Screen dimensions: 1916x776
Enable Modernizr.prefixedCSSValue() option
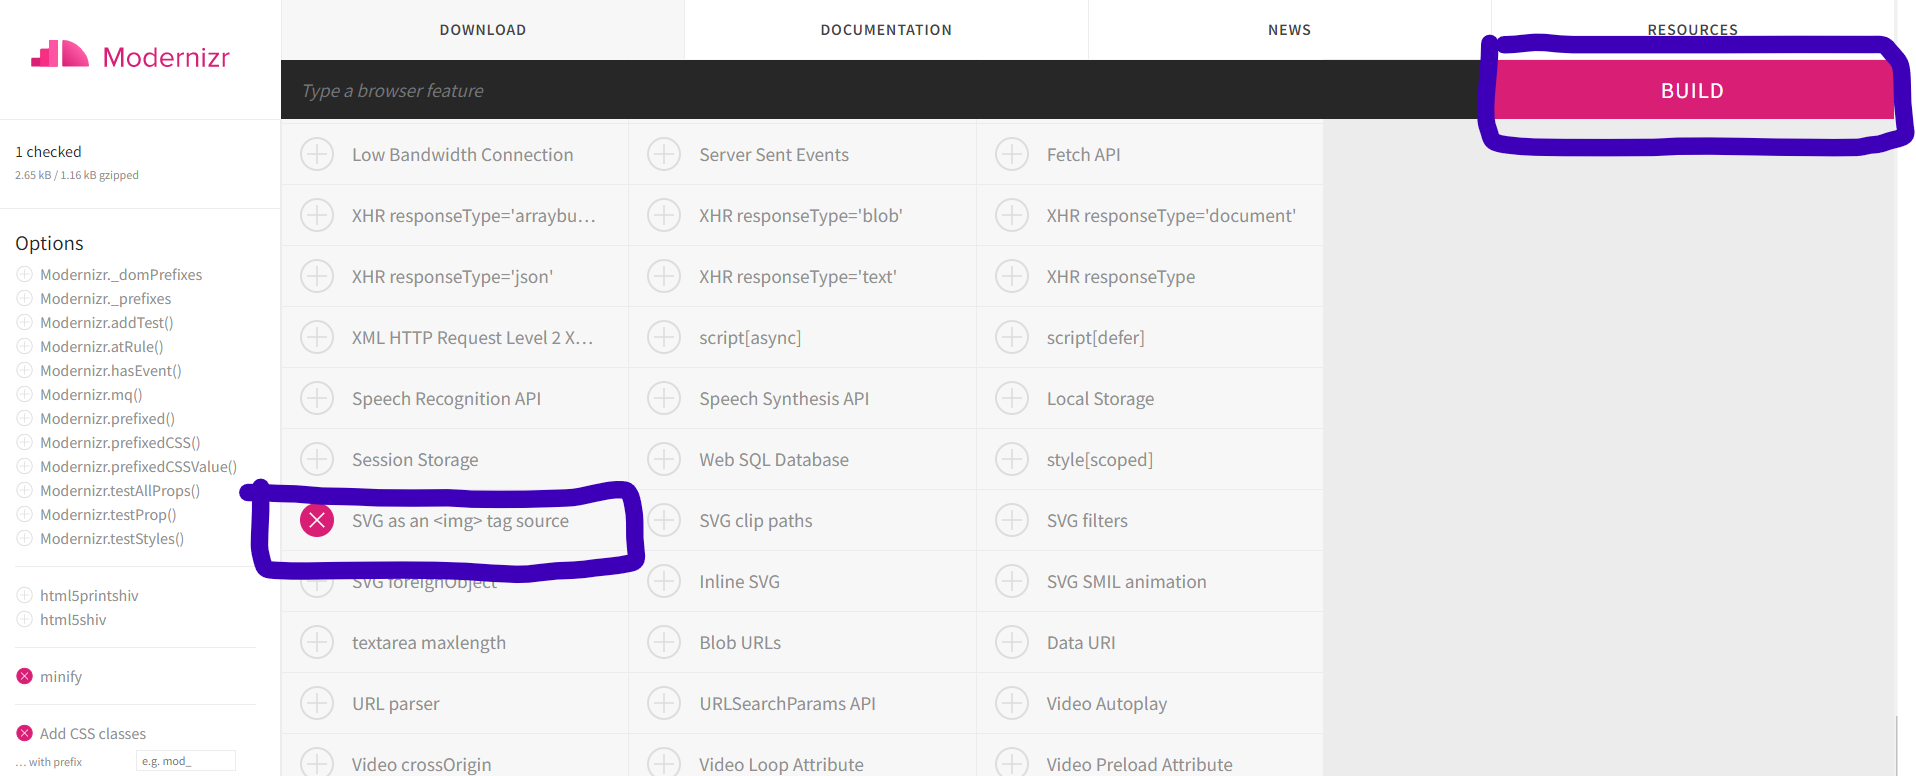coord(25,466)
